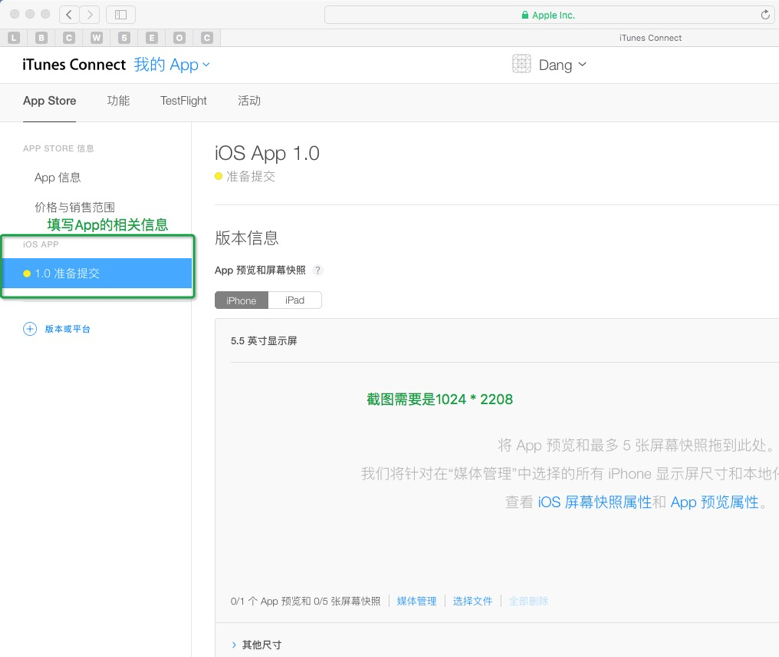Screen dimensions: 779x657
Task: Select the iPhone segment button
Action: point(241,300)
